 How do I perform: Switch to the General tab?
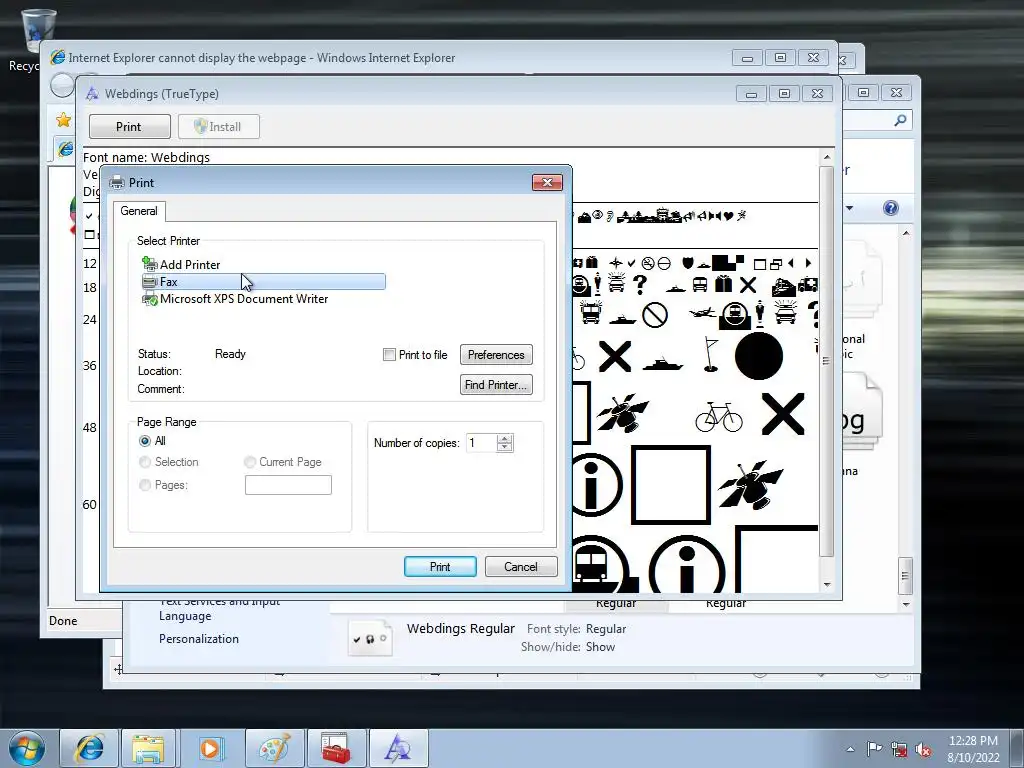point(139,211)
